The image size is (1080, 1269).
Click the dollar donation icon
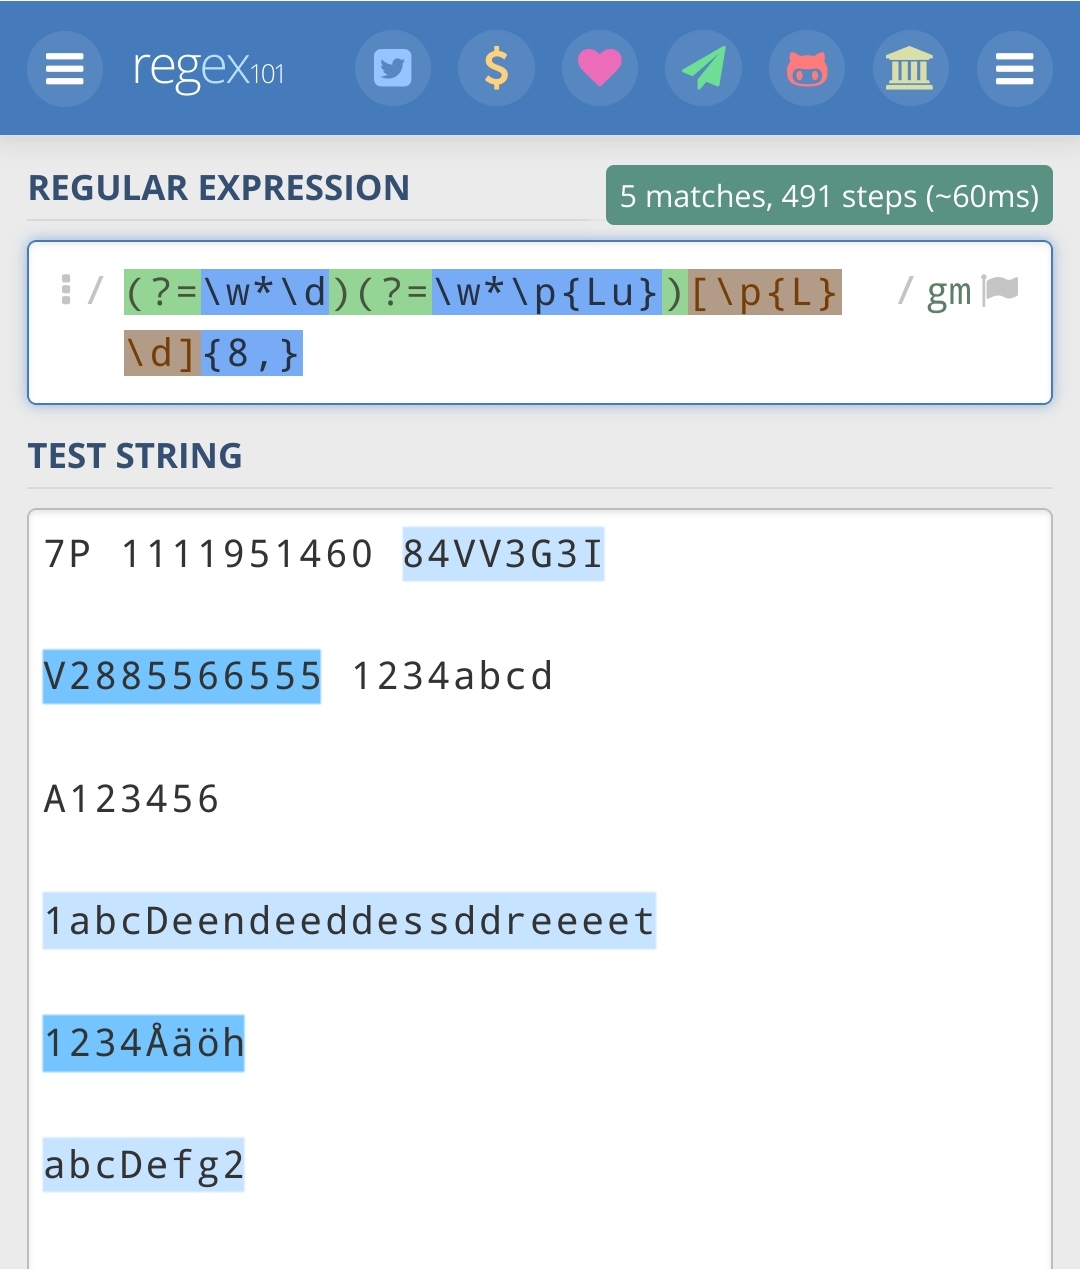(x=496, y=68)
